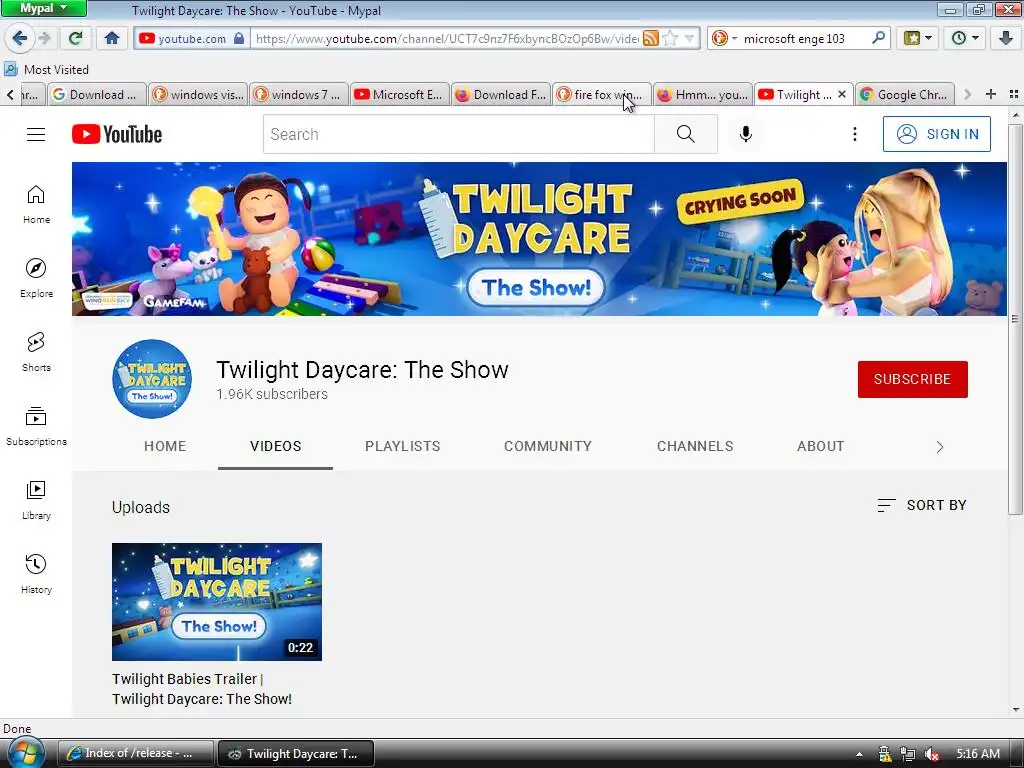Click the YouTube search input field
The height and width of the screenshot is (768, 1024).
click(x=458, y=134)
